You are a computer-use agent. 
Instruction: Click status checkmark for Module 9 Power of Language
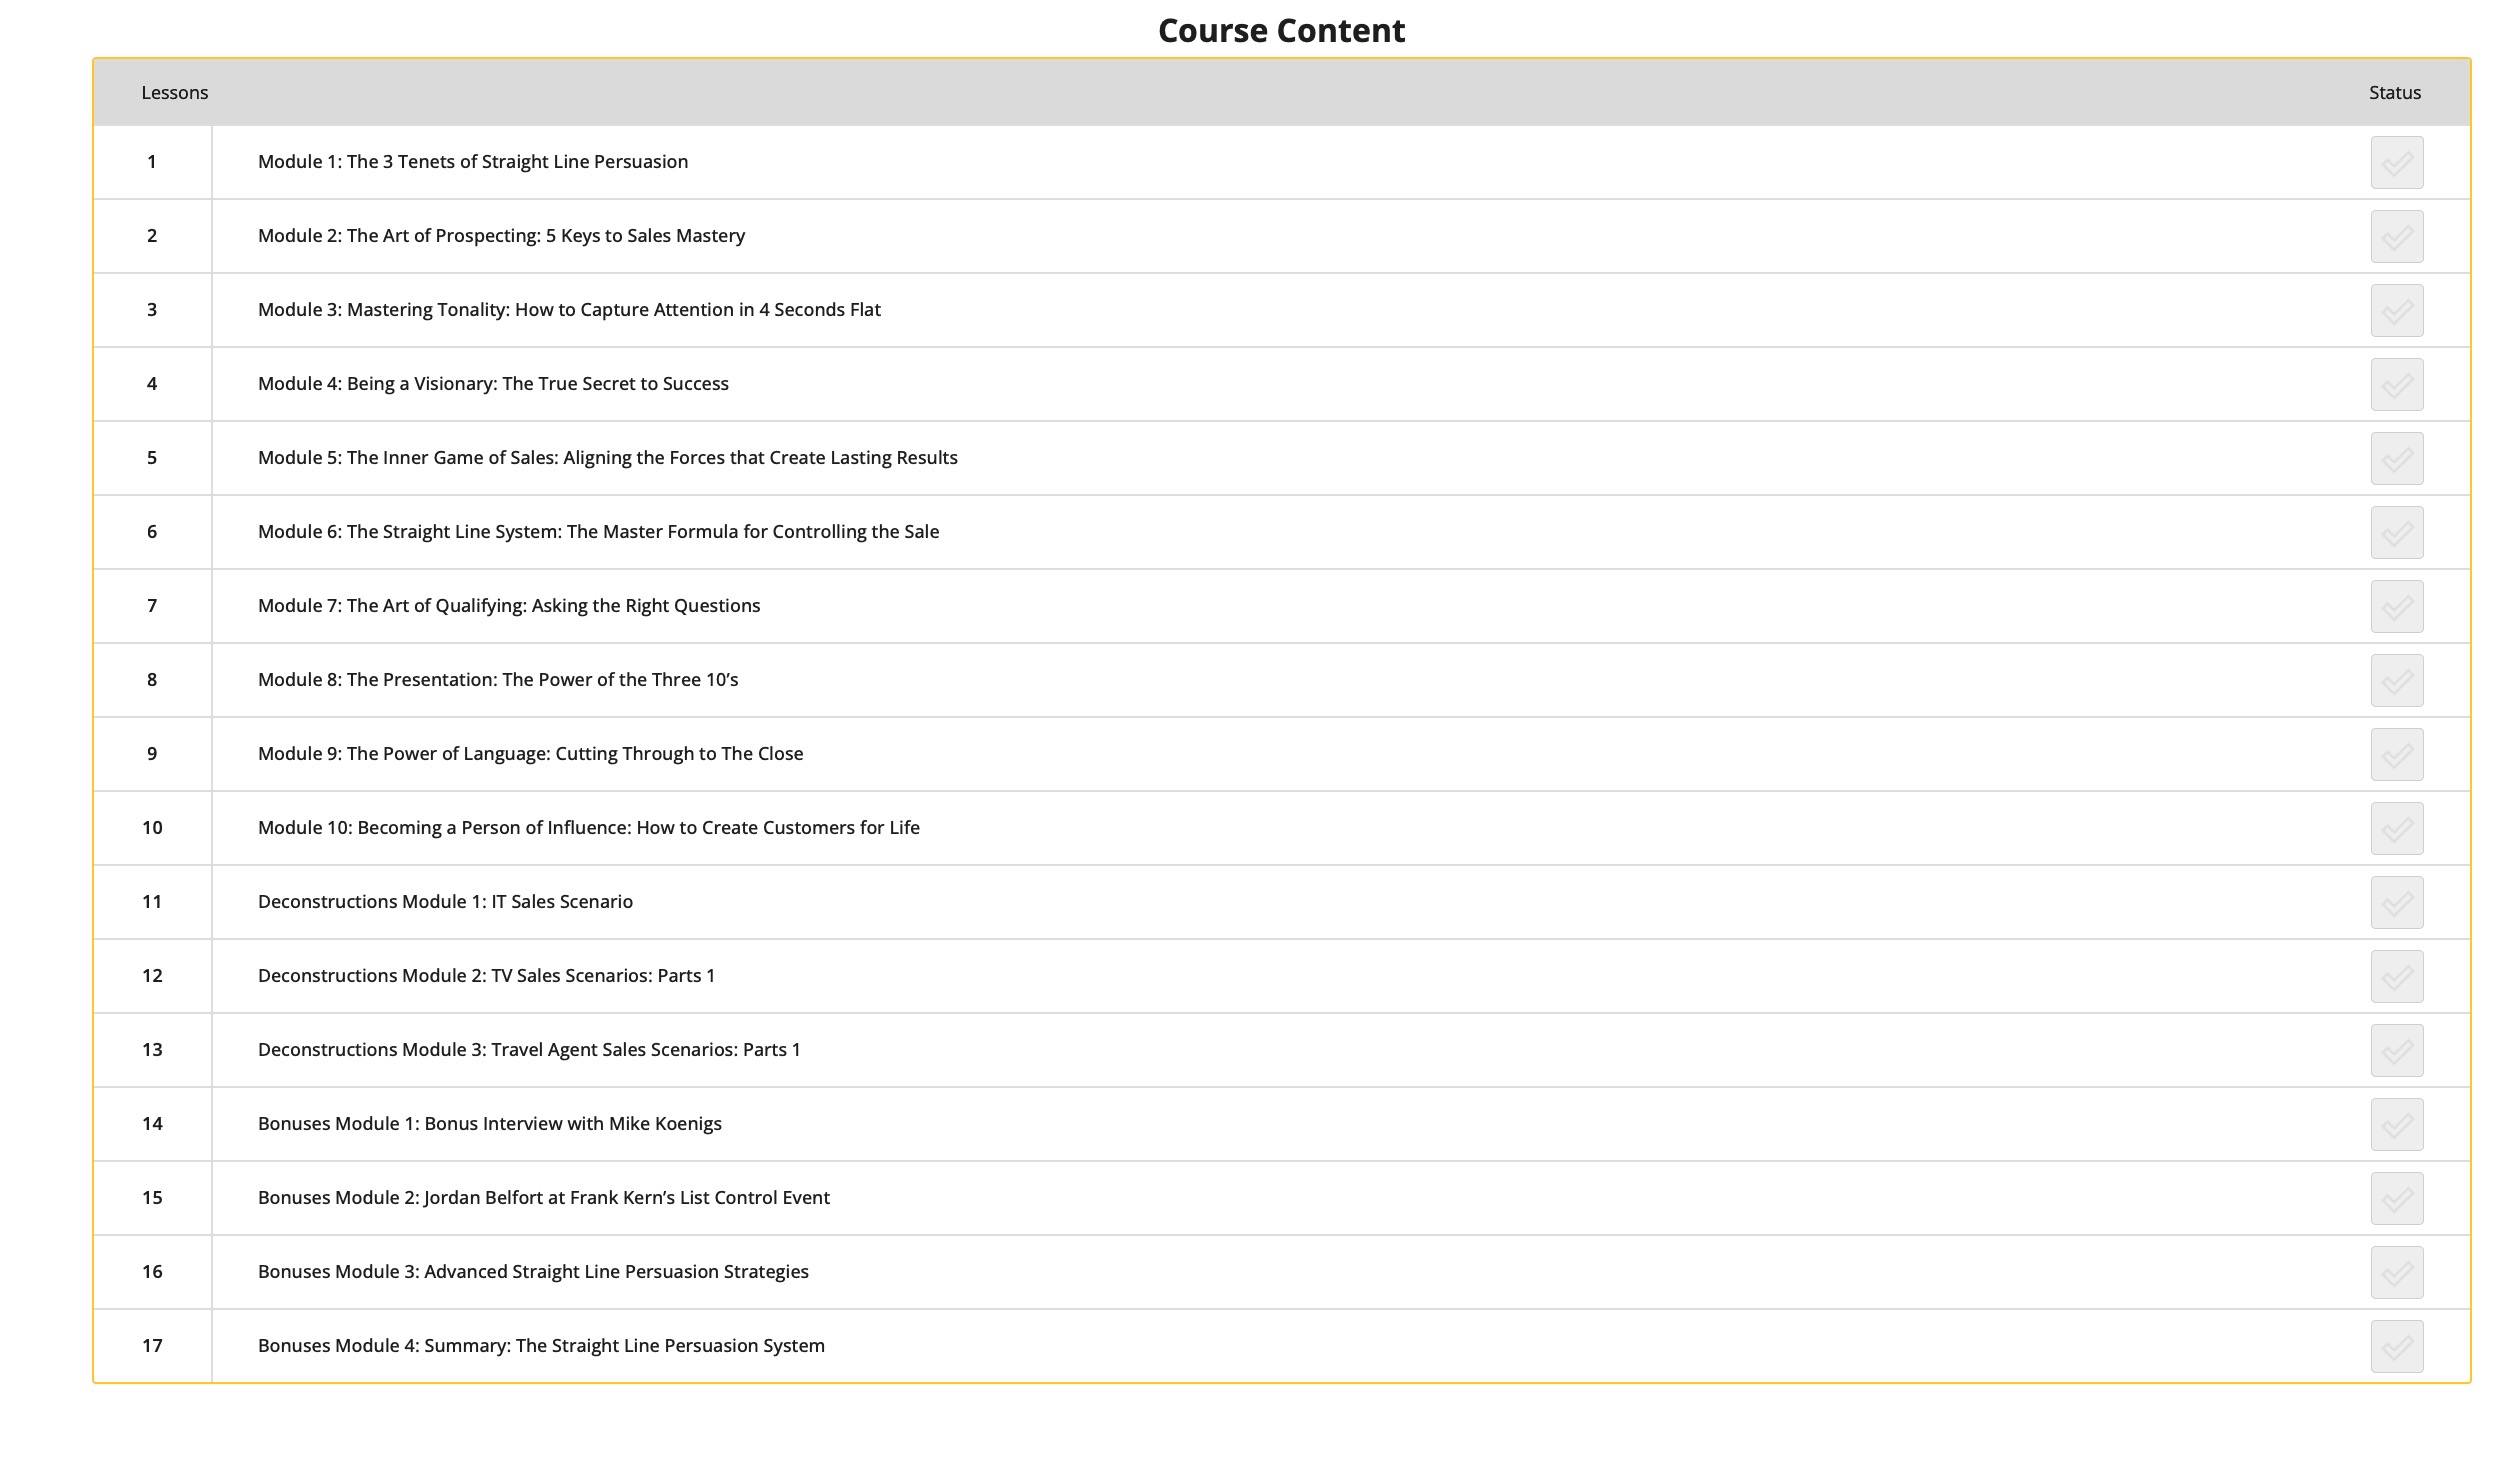[x=2397, y=754]
